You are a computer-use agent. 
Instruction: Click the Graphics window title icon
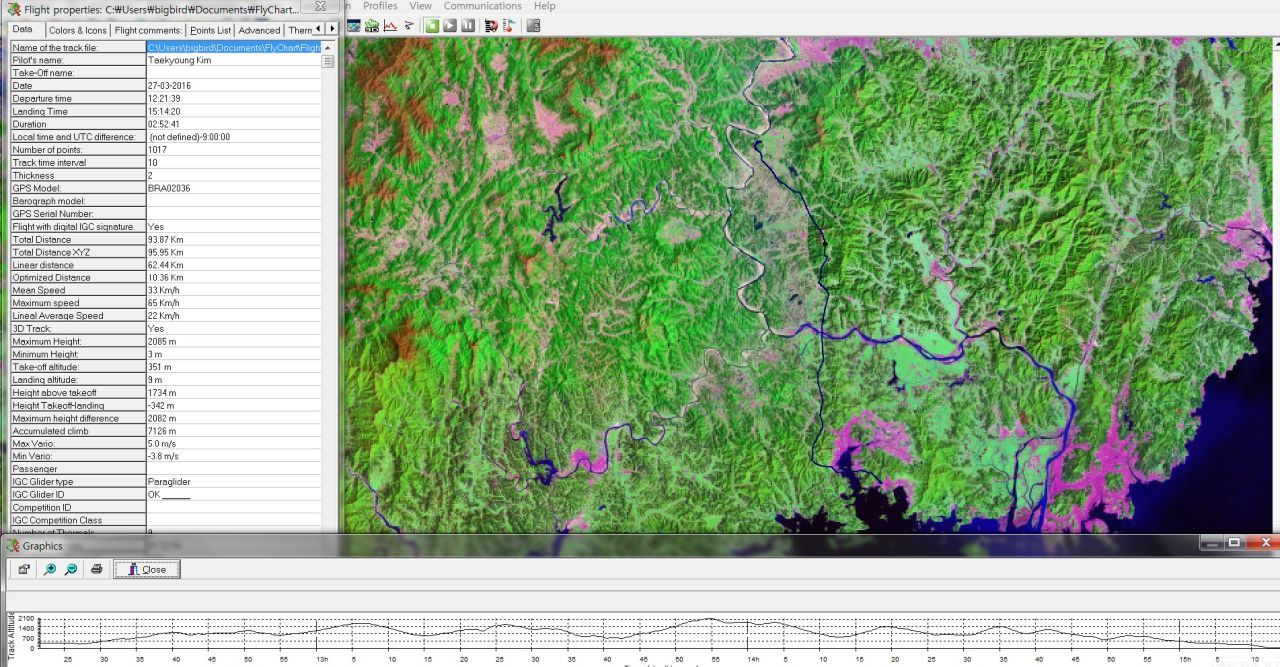[x=12, y=546]
